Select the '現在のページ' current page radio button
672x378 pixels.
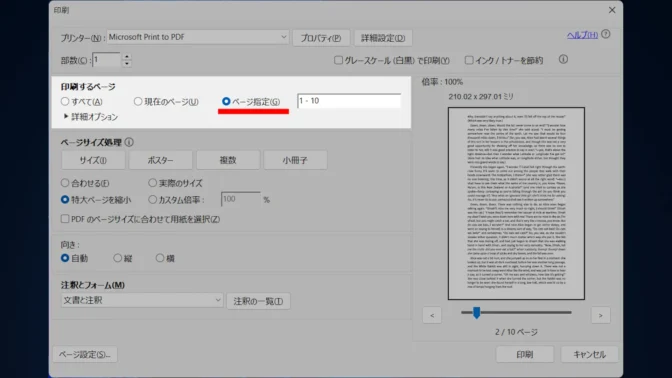[x=138, y=102]
